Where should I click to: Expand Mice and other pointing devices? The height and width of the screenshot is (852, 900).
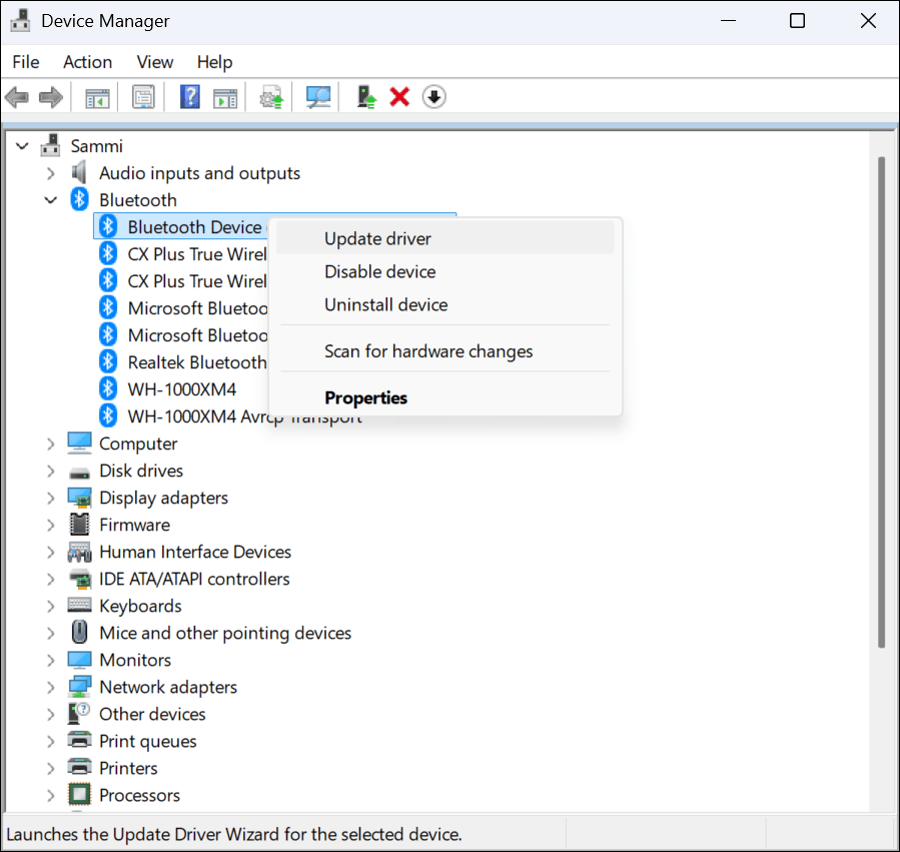pos(51,633)
